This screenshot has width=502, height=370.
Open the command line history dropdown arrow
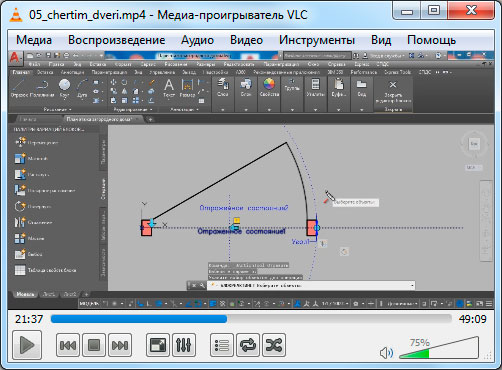coord(412,286)
